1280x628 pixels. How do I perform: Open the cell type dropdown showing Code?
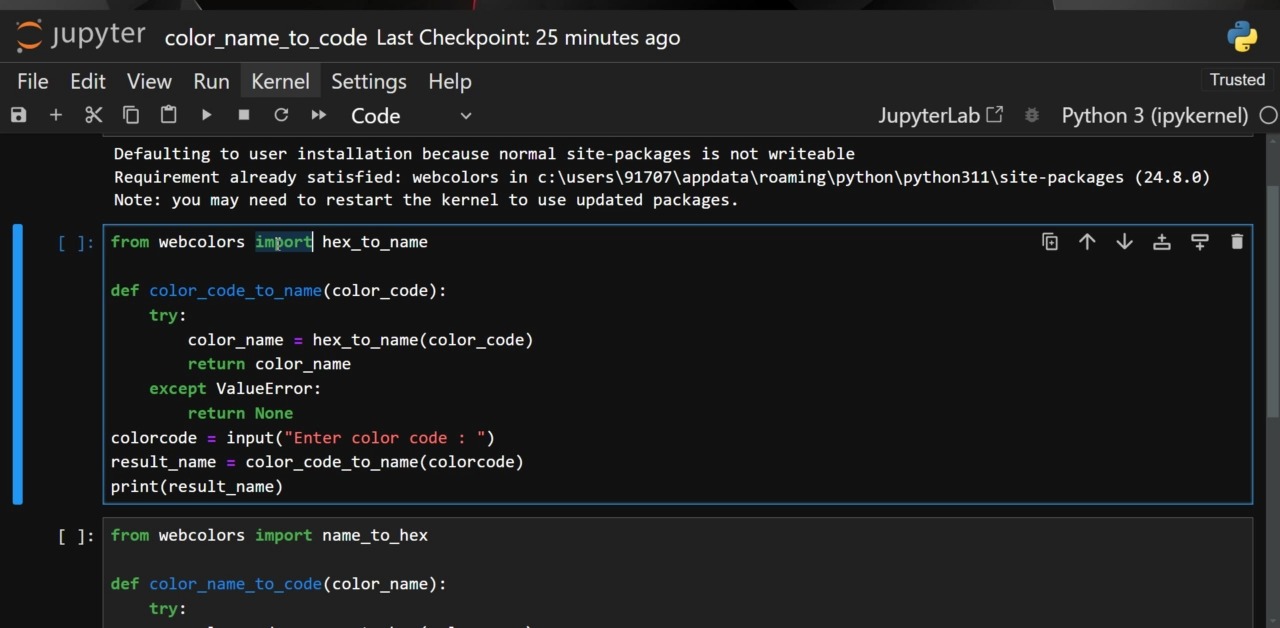pos(410,116)
